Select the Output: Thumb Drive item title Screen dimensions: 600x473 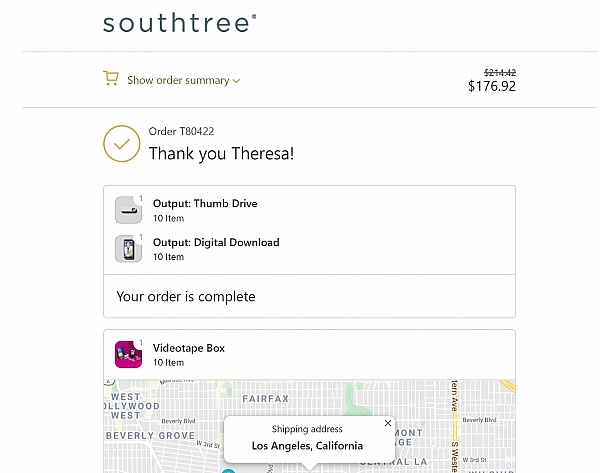point(205,203)
